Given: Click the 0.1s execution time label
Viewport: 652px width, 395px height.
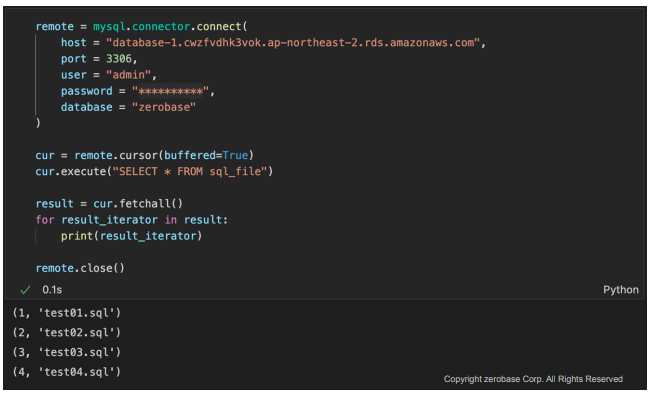Looking at the screenshot, I should point(52,290).
